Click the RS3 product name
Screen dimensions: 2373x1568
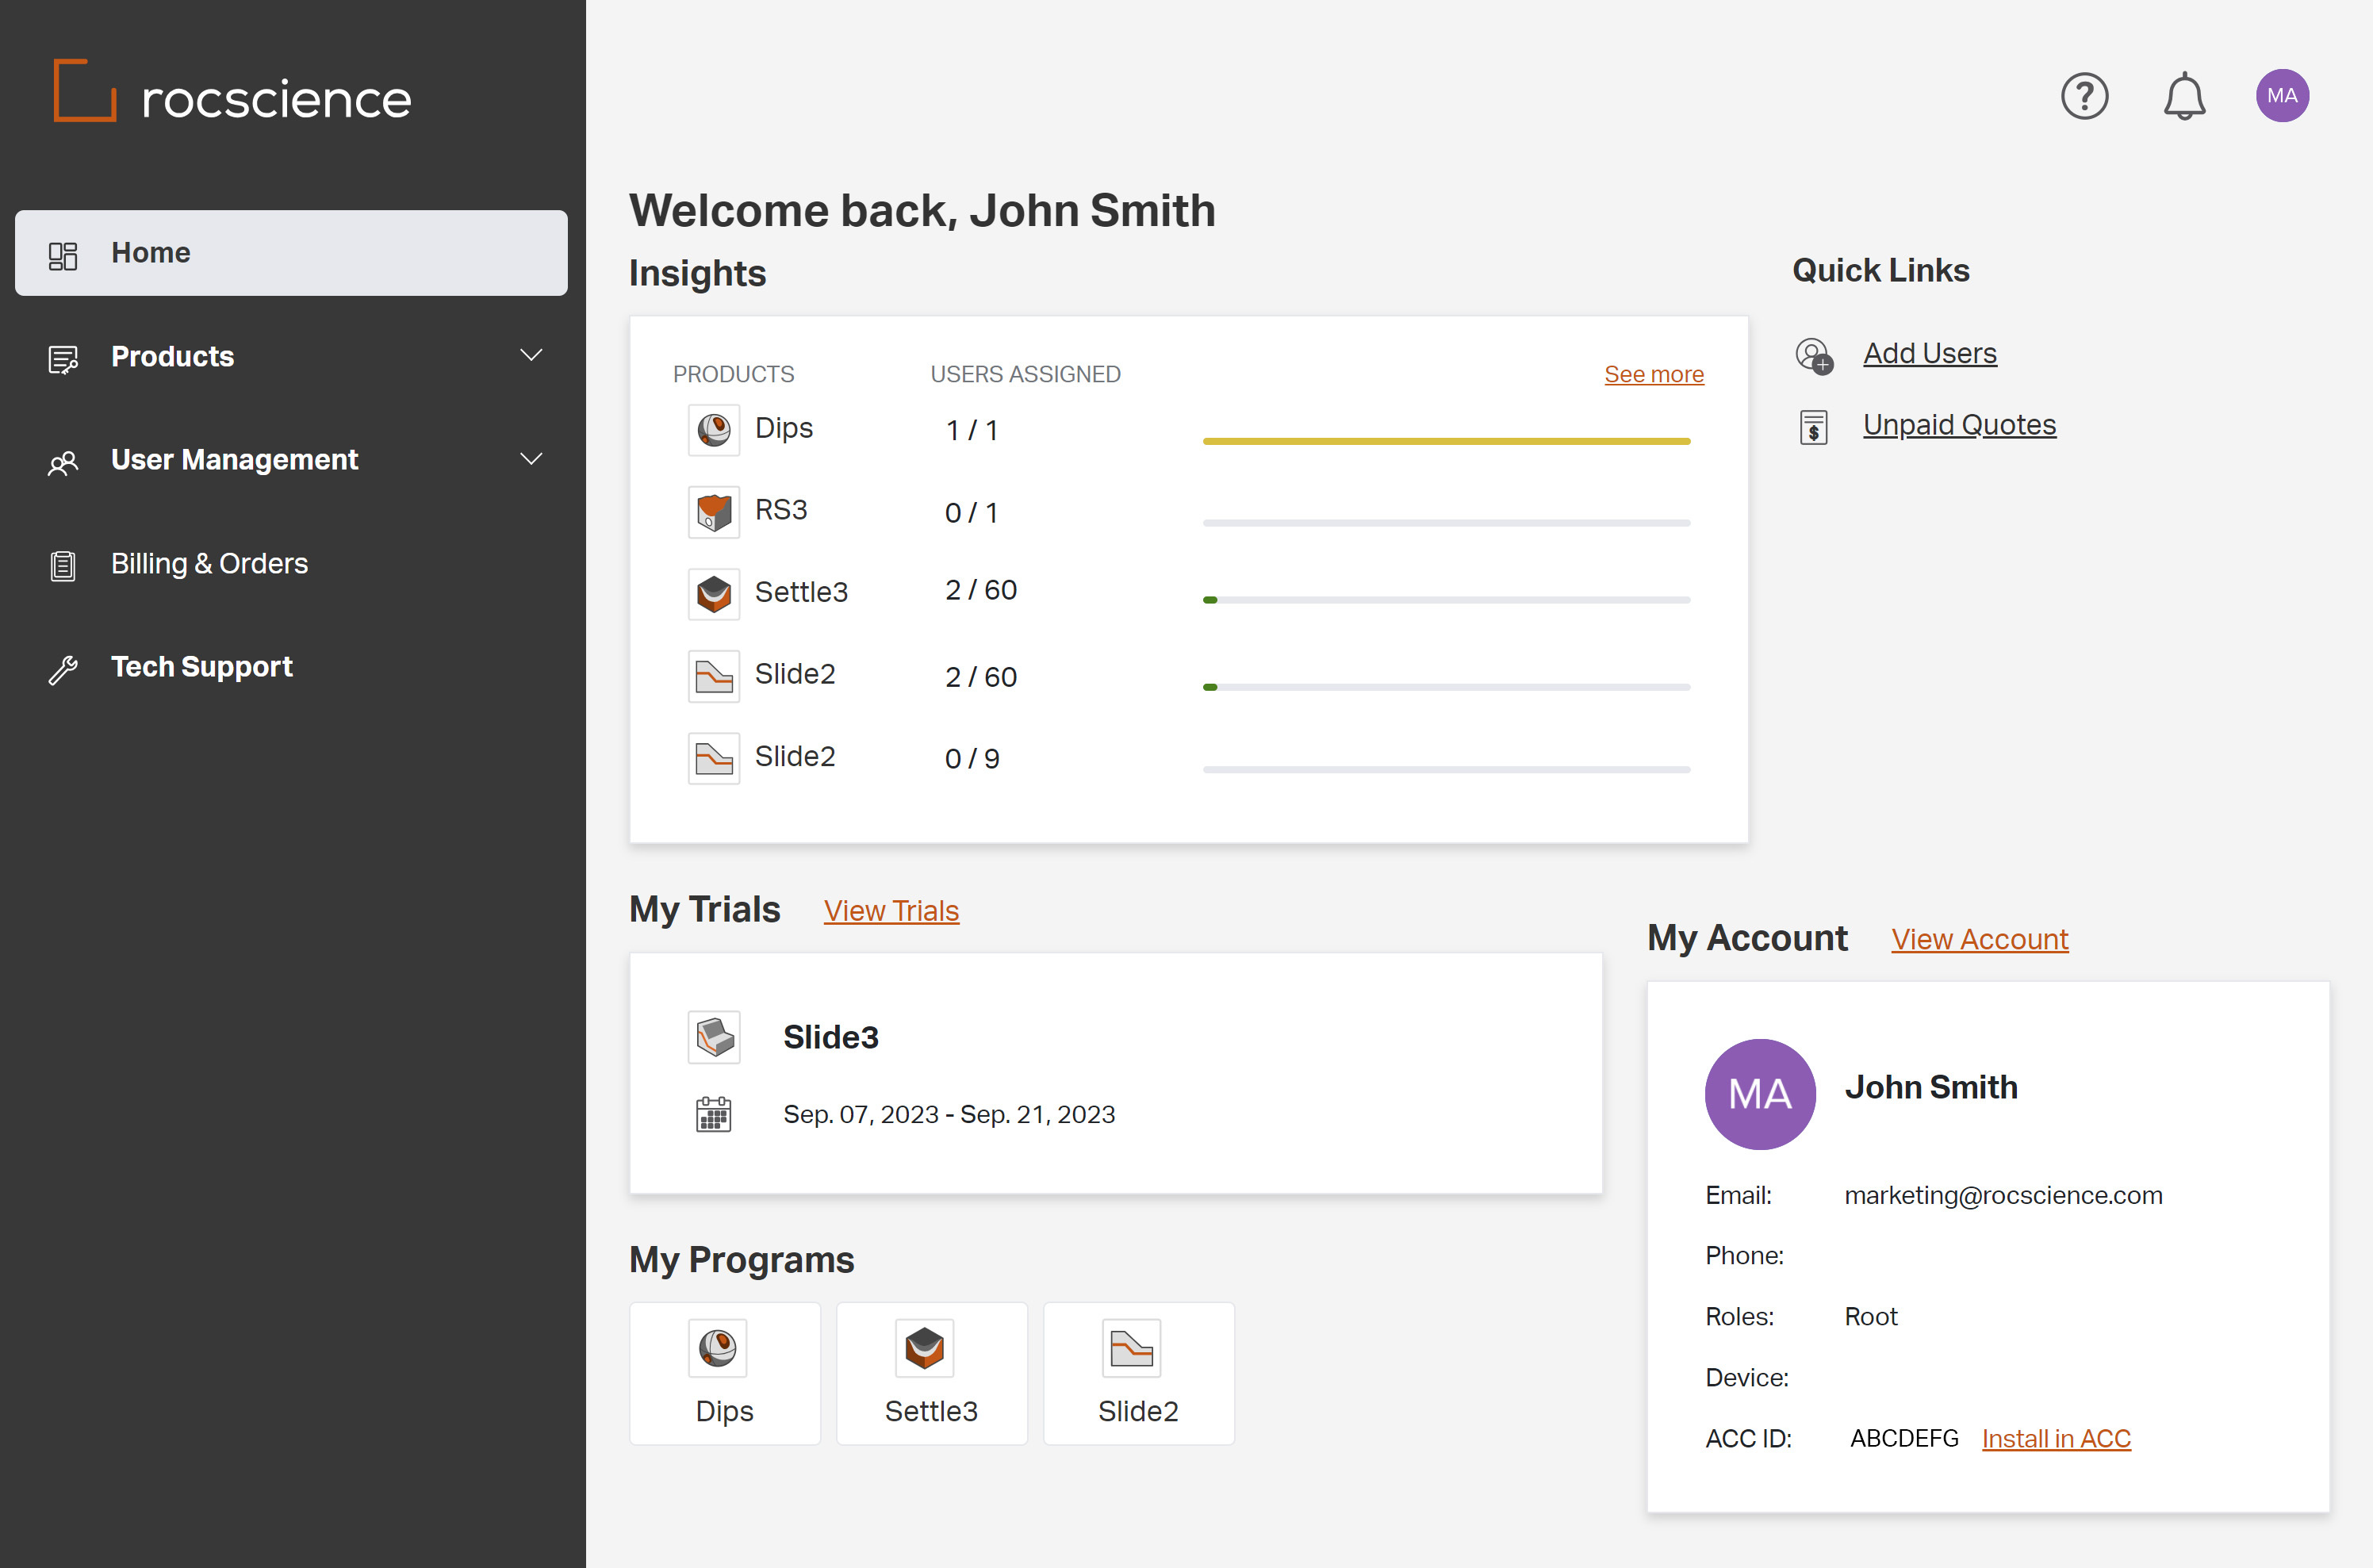(780, 510)
